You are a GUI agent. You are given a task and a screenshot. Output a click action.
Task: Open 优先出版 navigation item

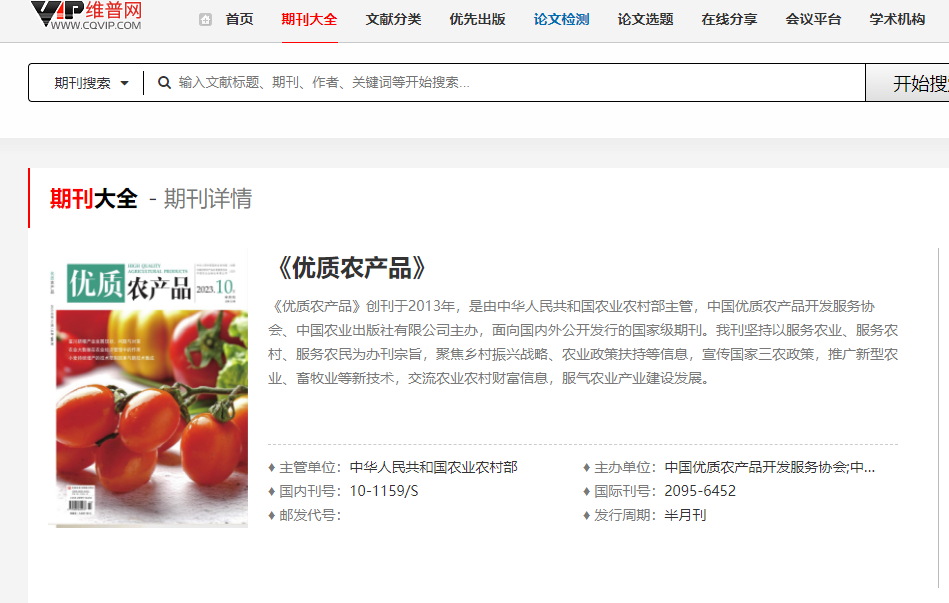coord(478,19)
